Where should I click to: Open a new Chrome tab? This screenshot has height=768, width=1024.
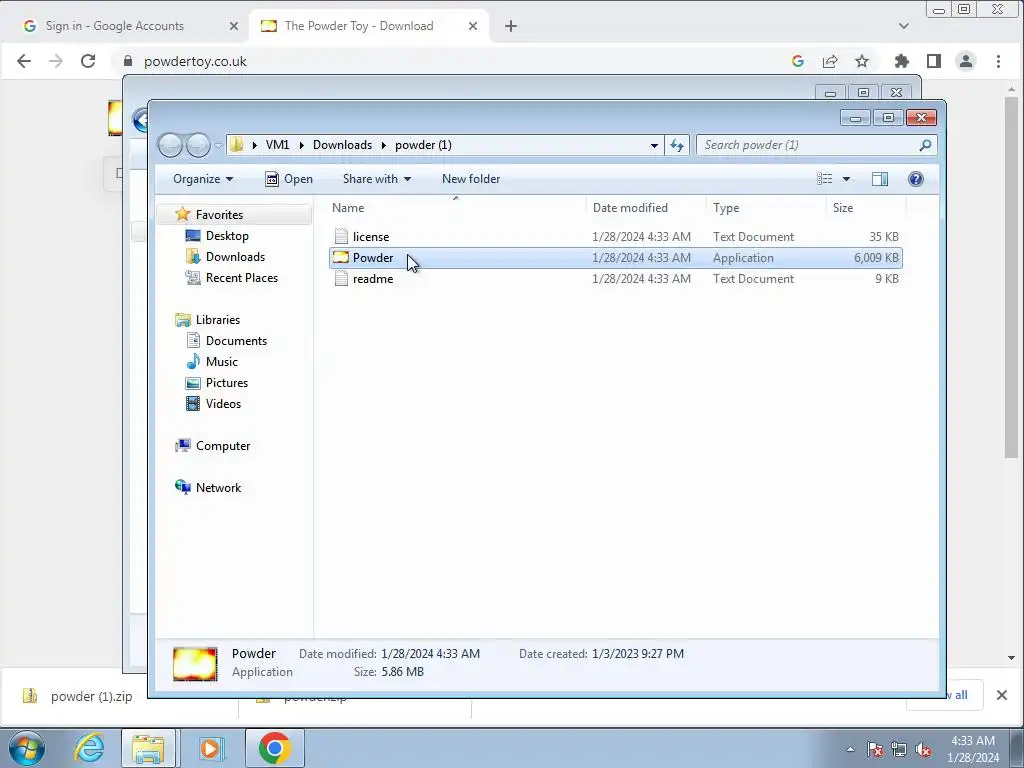click(511, 26)
